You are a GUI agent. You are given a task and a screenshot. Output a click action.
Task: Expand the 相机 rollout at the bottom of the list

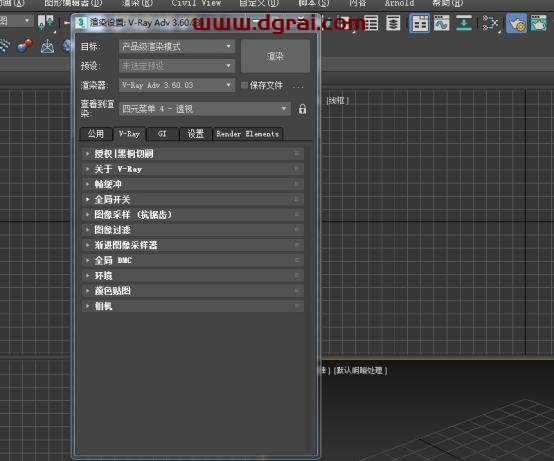[193, 306]
